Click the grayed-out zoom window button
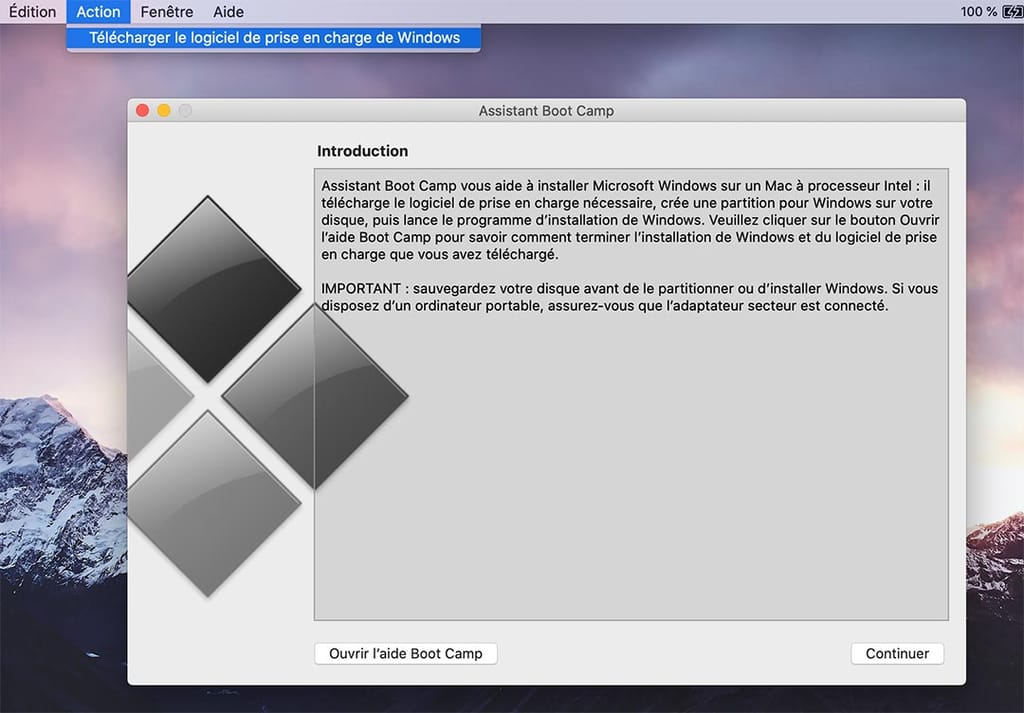Viewport: 1024px width, 713px height. point(185,110)
